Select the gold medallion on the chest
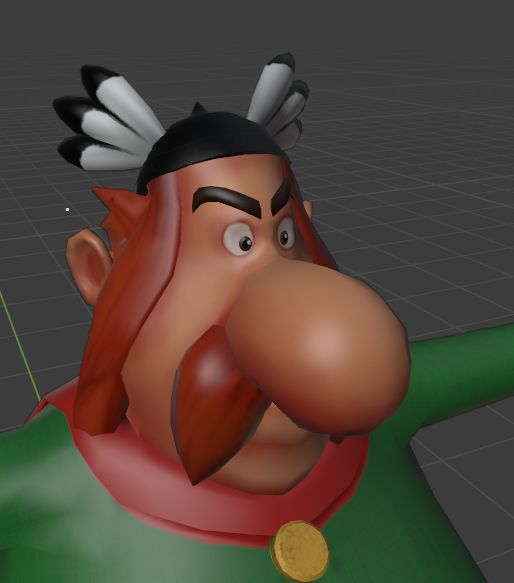Viewport: 514px width, 583px height. (300, 550)
